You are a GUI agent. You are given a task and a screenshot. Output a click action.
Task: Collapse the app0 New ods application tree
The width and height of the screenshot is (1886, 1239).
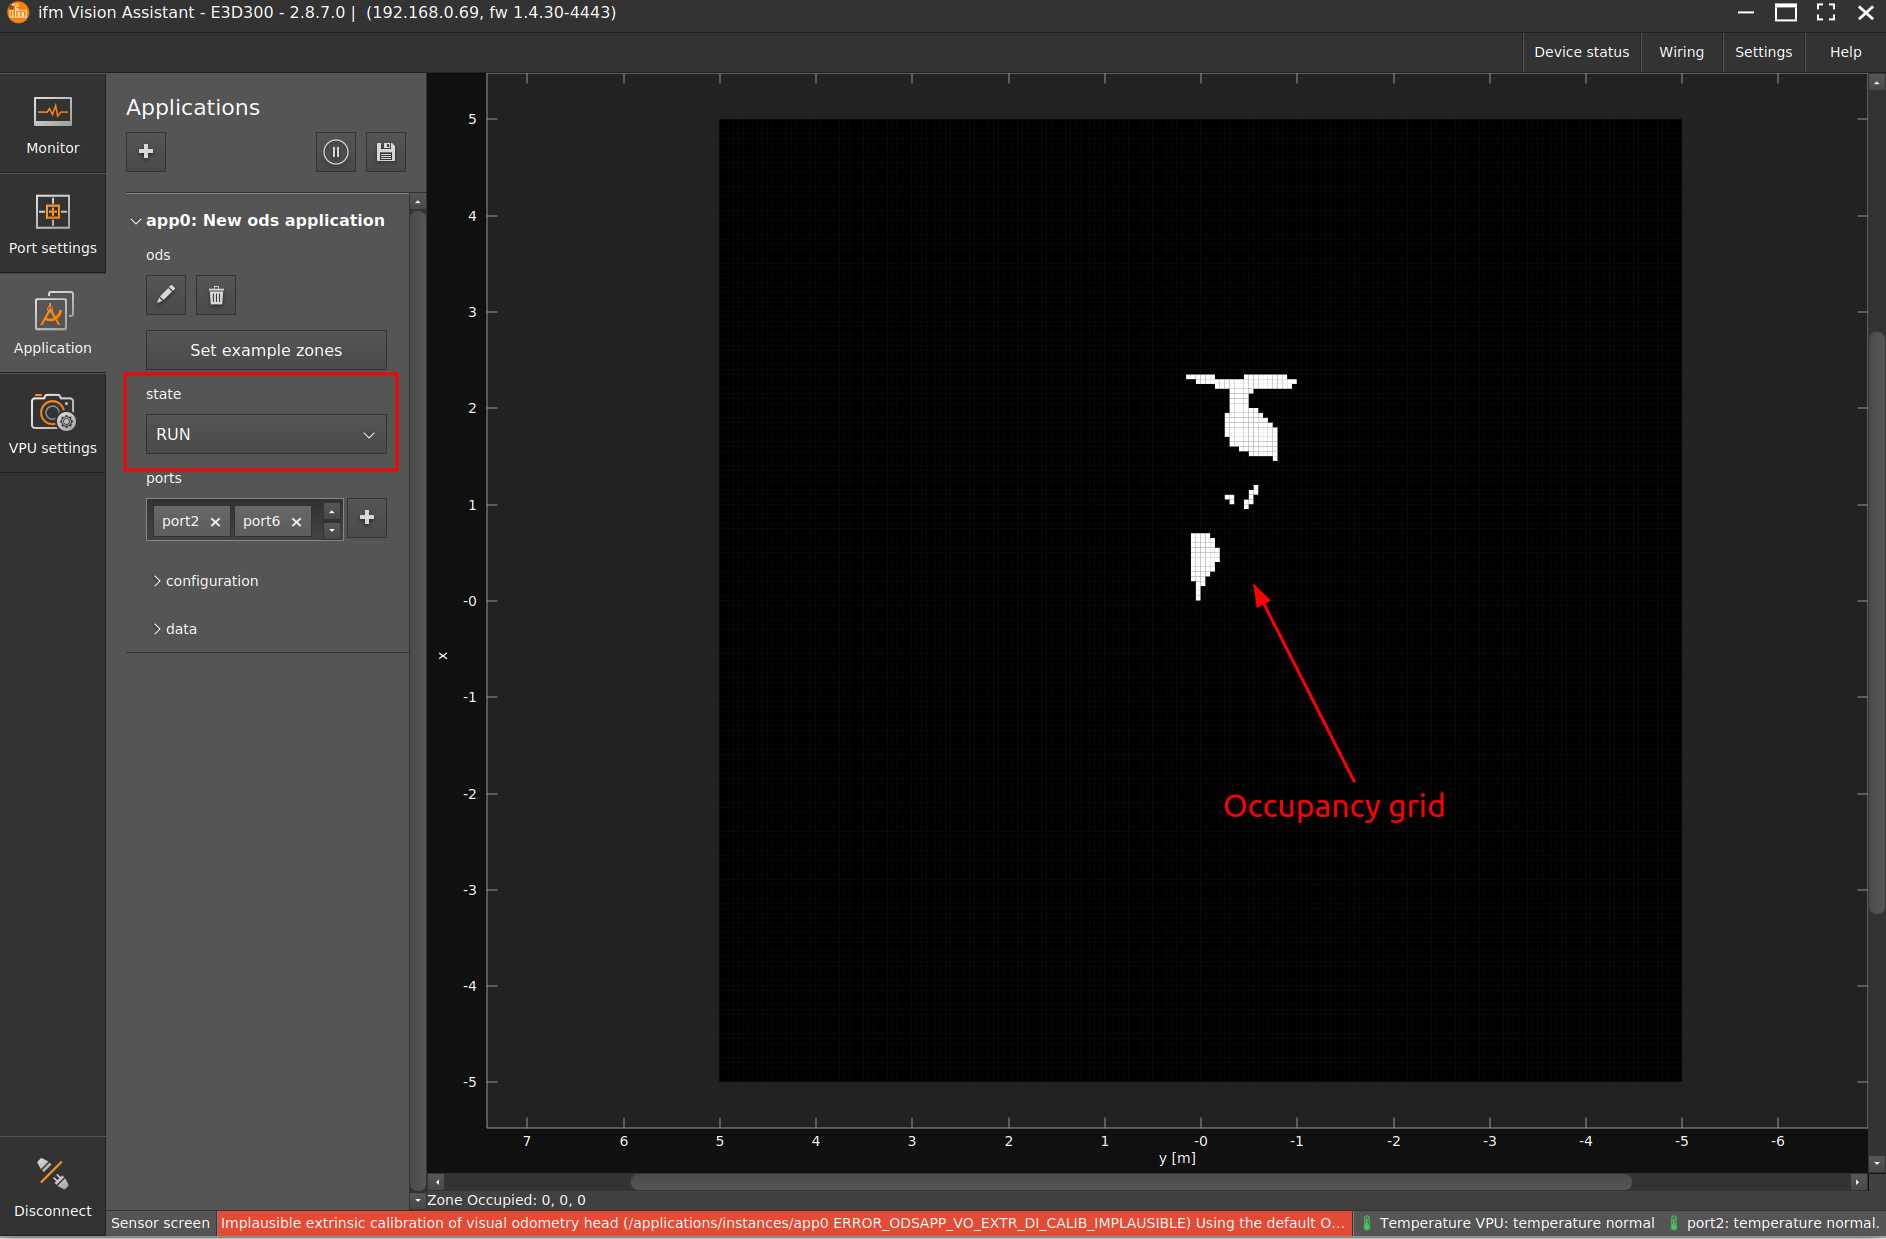136,221
